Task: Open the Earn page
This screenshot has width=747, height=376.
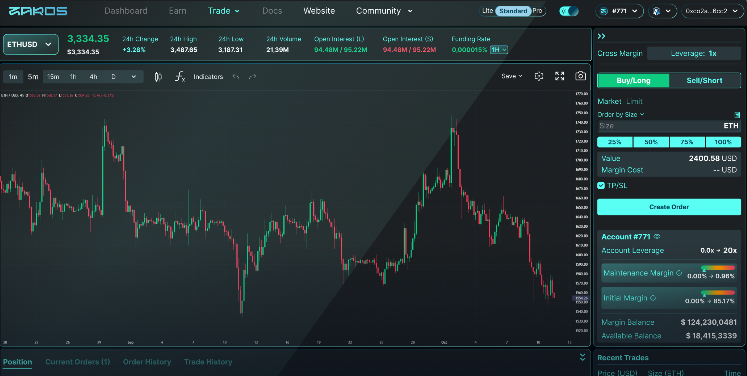Action: (x=177, y=11)
